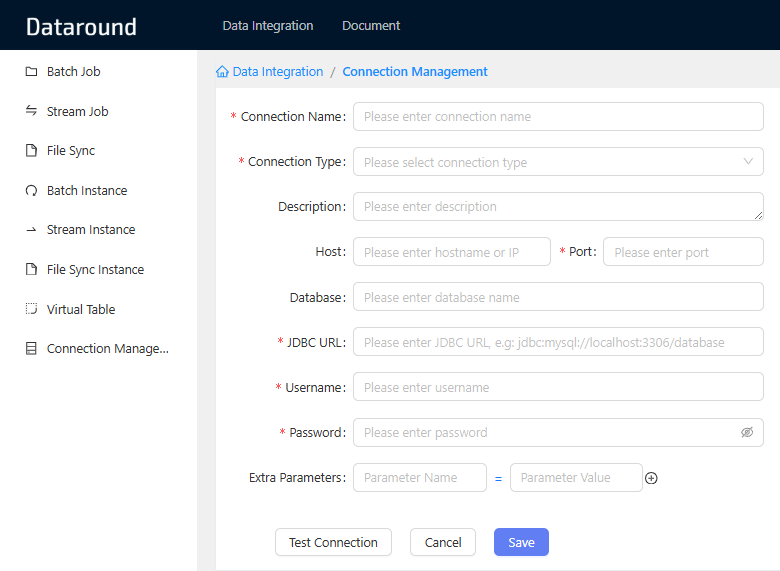Image resolution: width=780 pixels, height=571 pixels.
Task: Go to Data Integration breadcrumb link
Action: (277, 72)
